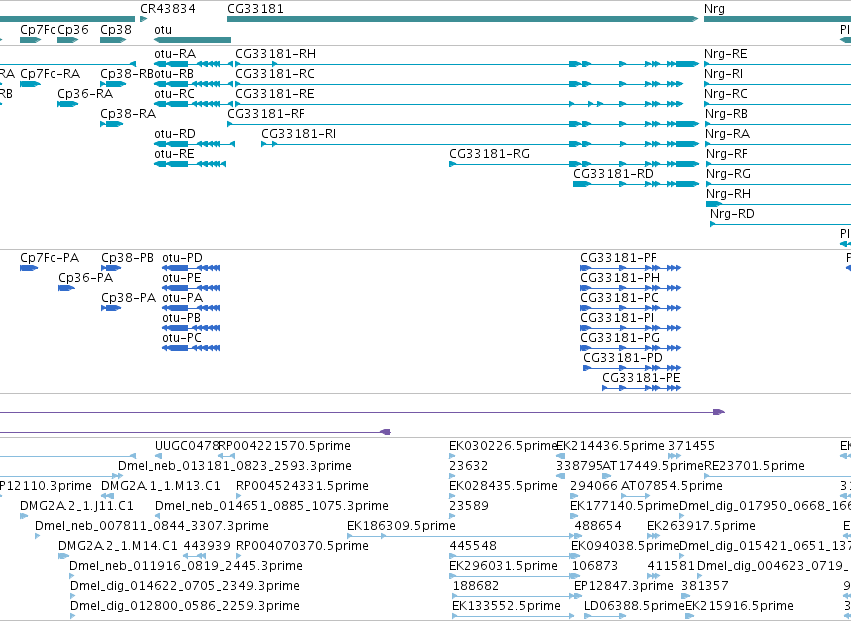Click protein CG33181-PG
The width and height of the screenshot is (851, 621).
tap(620, 338)
